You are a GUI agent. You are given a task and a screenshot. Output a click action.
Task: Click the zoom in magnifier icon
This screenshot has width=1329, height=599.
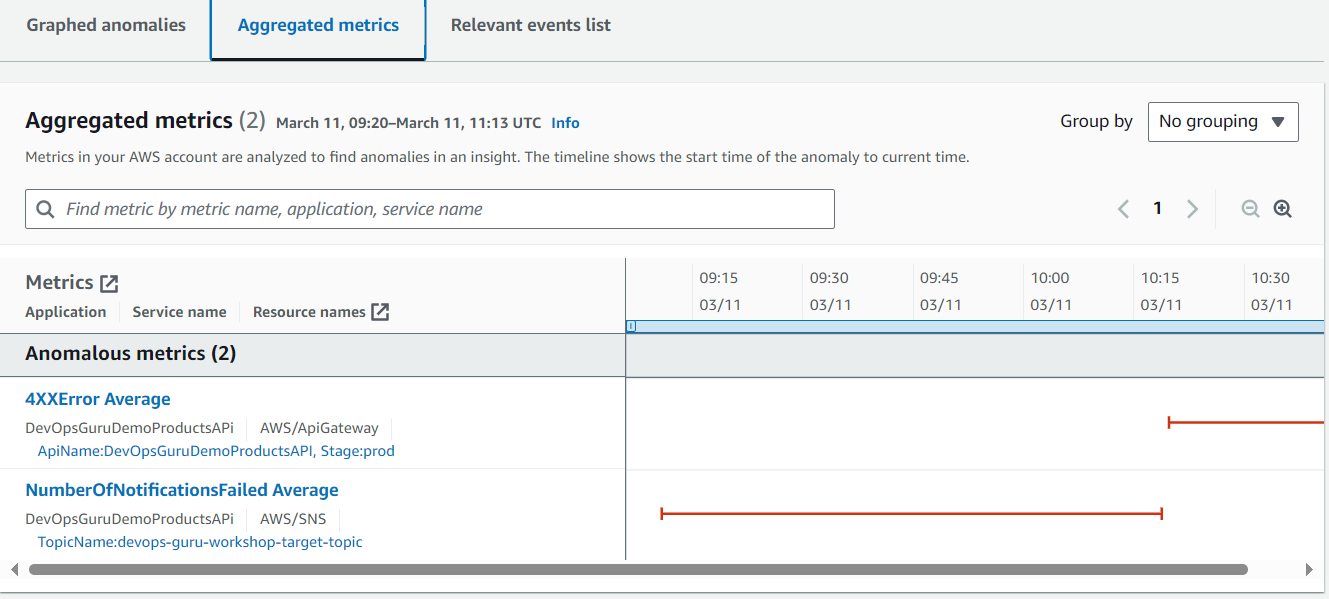[1283, 209]
